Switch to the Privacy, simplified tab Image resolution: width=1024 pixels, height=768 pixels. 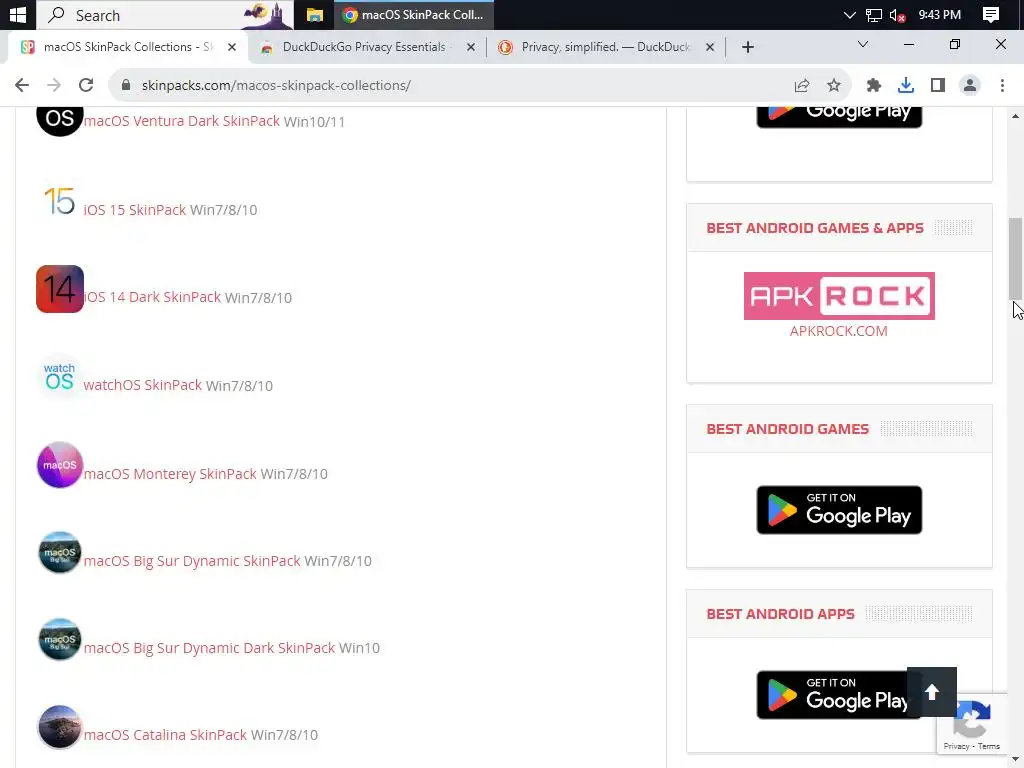click(607, 47)
